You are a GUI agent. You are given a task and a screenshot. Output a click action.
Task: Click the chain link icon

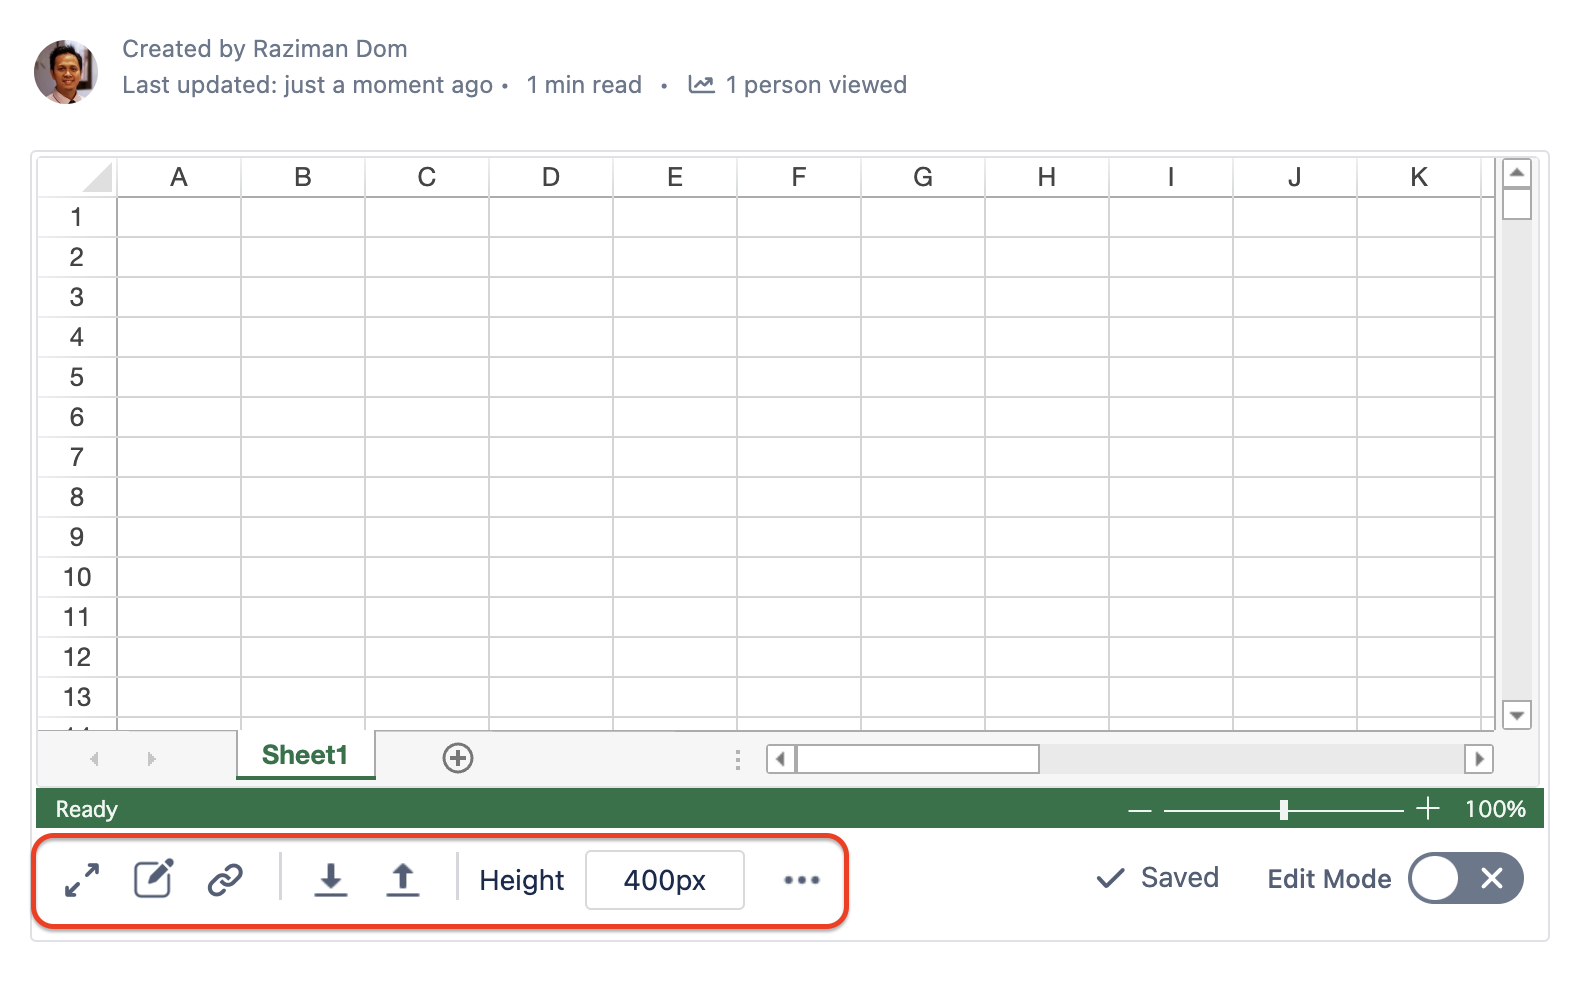pyautogui.click(x=225, y=880)
